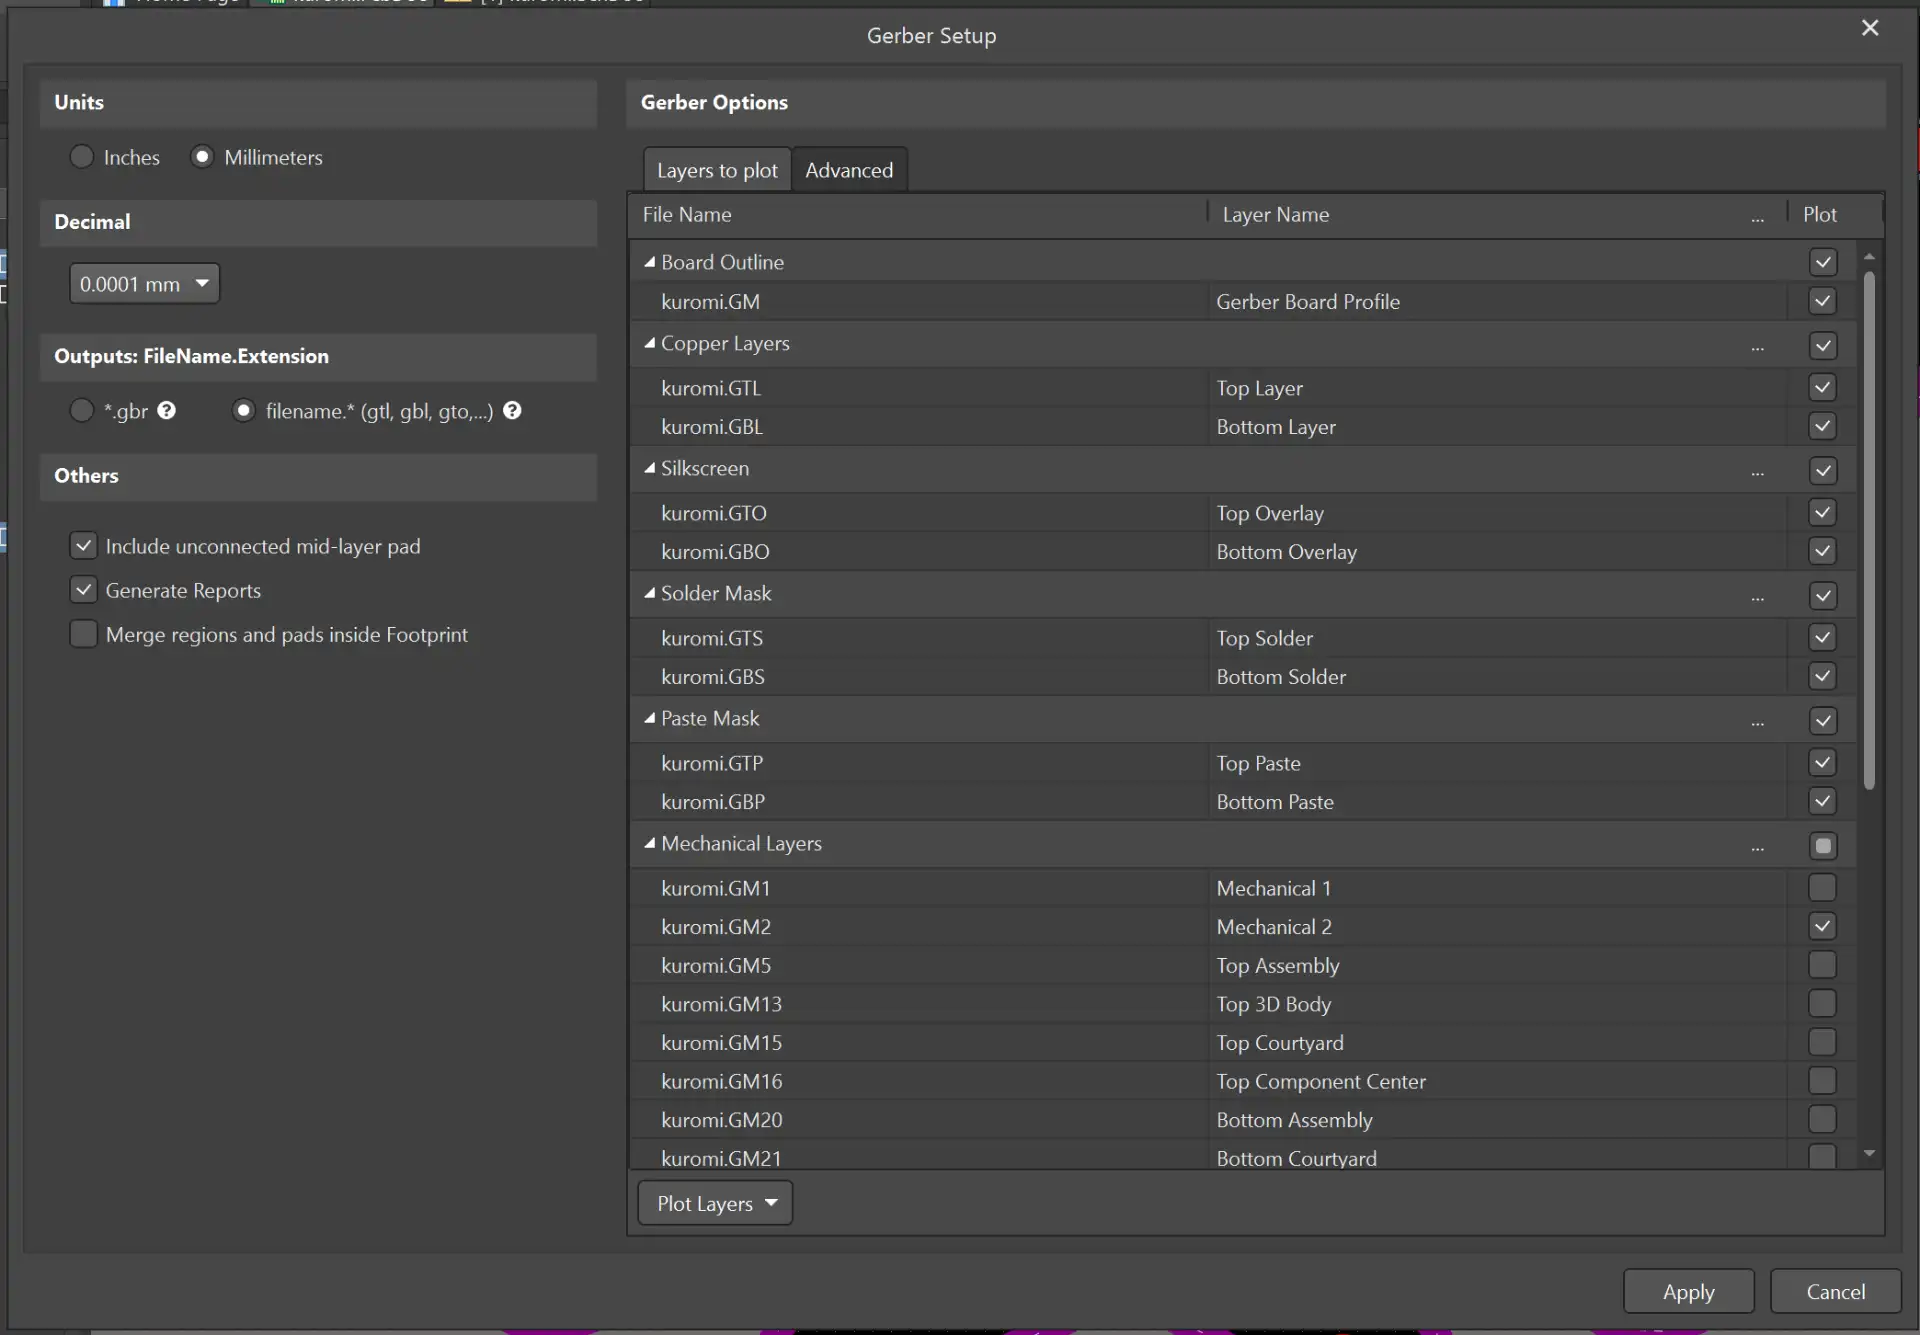Click ellipsis icon in Layer Name header

point(1757,218)
